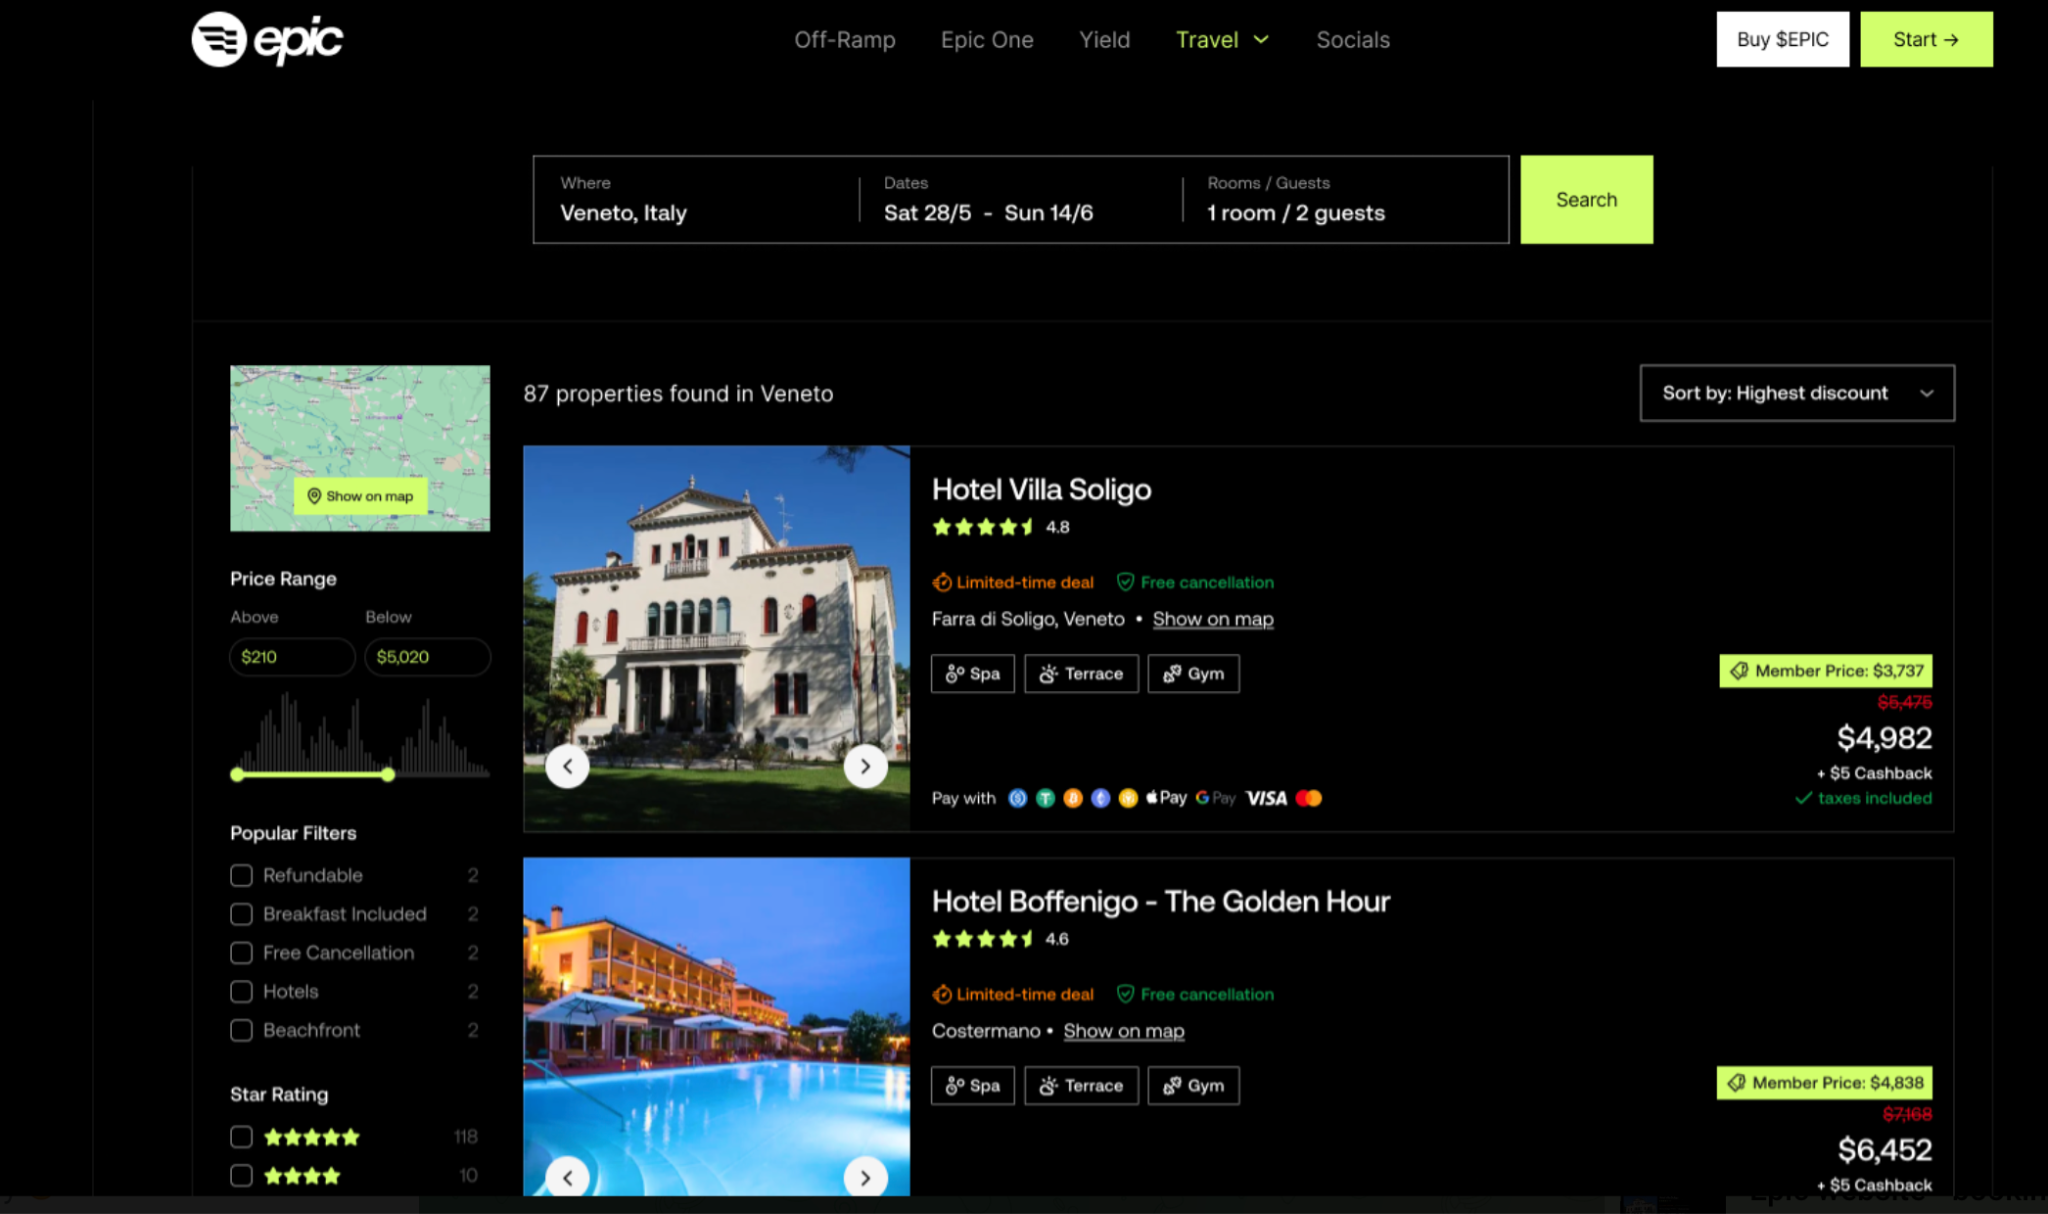Click the orange Bitcoin coin icon
The height and width of the screenshot is (1214, 2048).
[1073, 798]
